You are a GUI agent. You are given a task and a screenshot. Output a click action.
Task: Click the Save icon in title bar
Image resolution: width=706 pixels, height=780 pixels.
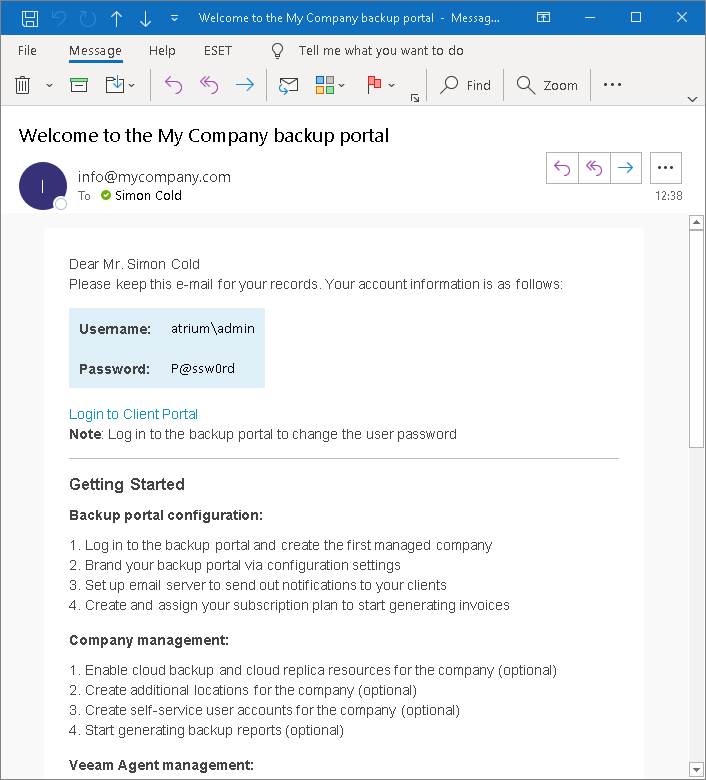30,18
